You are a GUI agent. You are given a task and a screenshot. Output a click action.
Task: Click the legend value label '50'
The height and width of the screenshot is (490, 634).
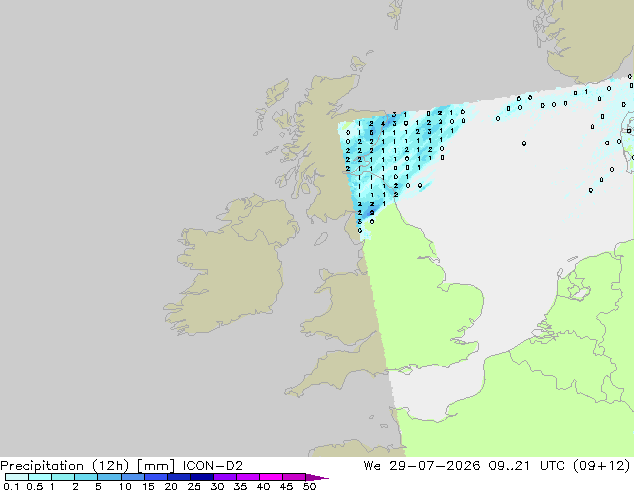[309, 486]
